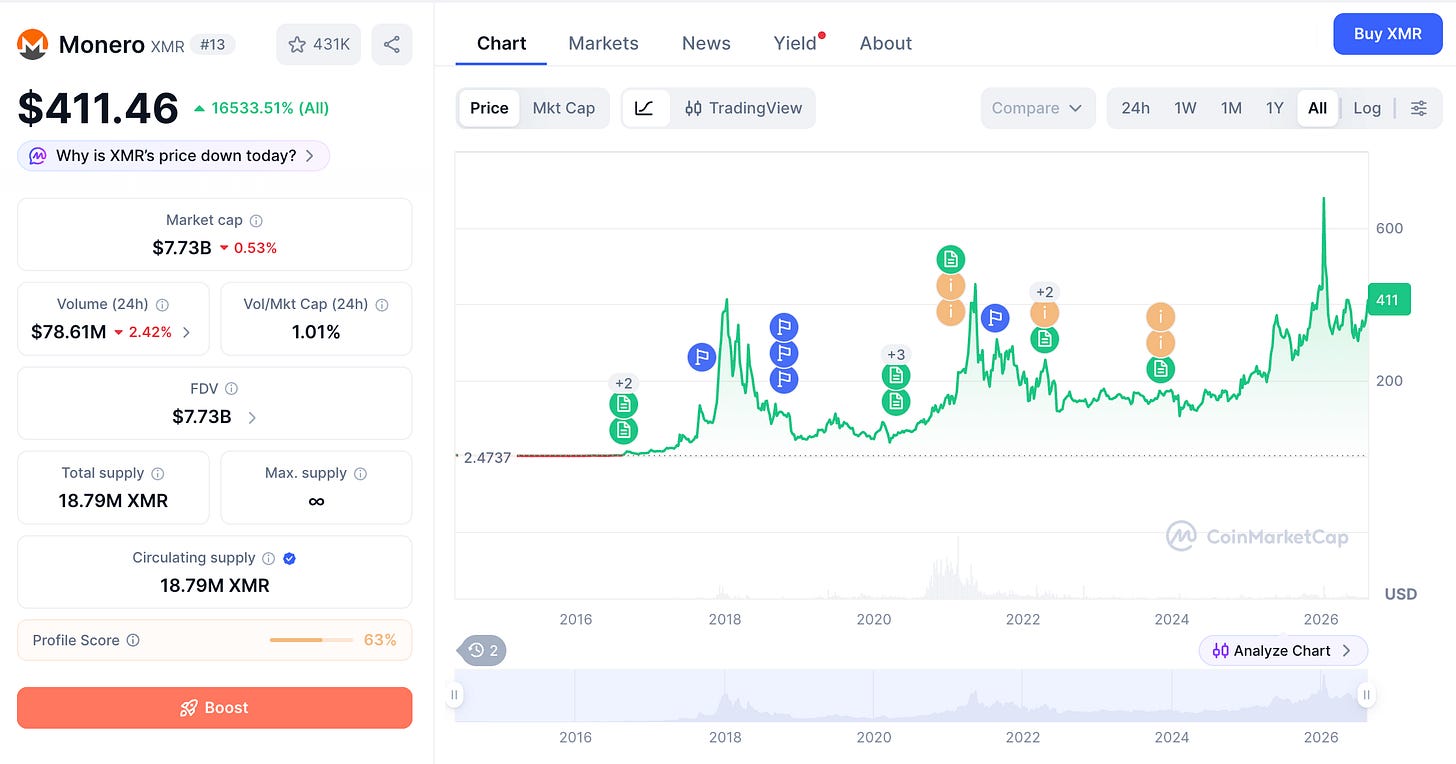Click the Circulating supply verified badge
Screen dimensions: 1456x764
coord(289,558)
